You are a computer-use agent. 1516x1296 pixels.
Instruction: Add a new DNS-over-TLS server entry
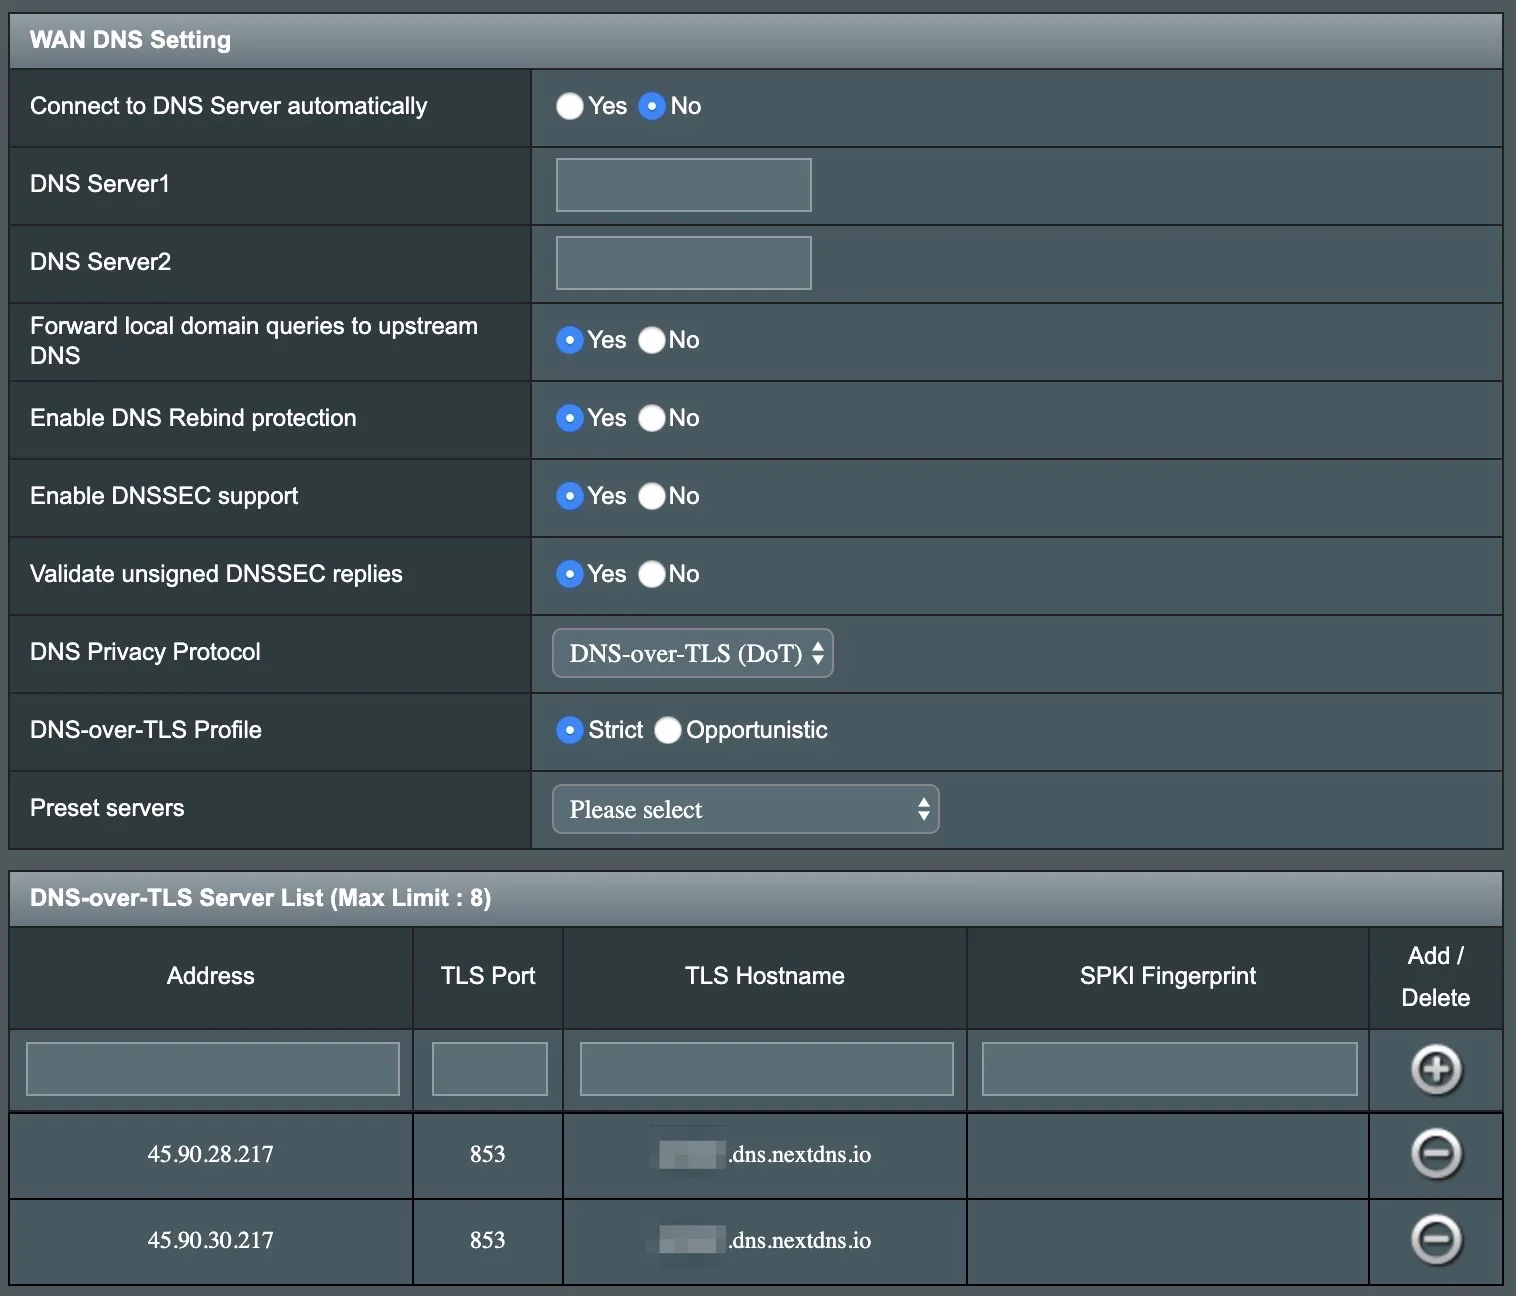point(1435,1069)
